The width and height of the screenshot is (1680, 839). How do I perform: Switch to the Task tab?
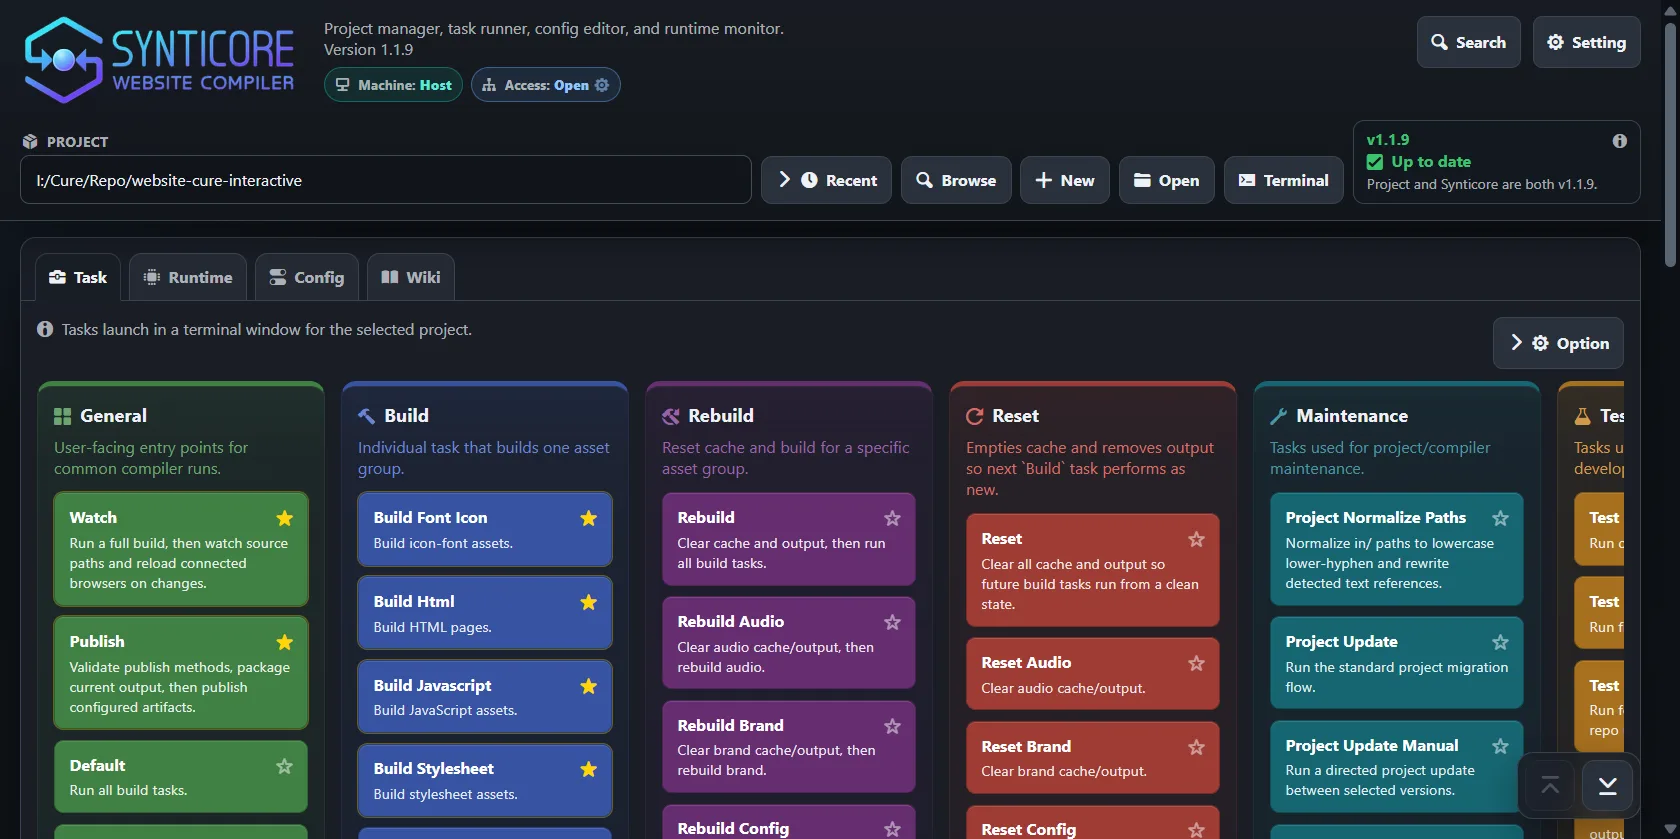click(78, 277)
